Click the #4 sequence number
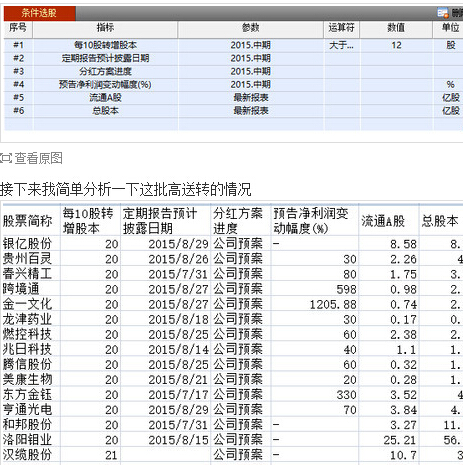Viewport: 463px width, 465px height. tap(19, 84)
